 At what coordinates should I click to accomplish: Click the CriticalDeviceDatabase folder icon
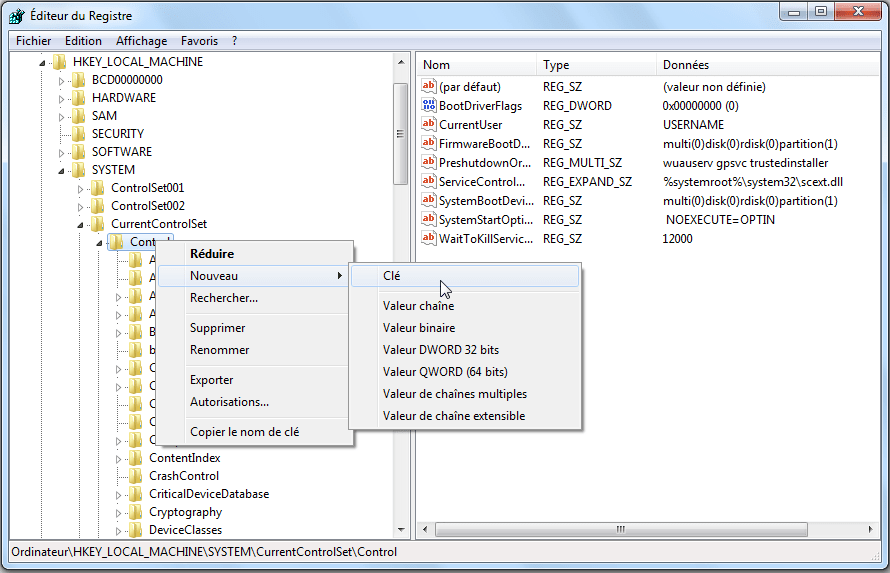coord(136,494)
